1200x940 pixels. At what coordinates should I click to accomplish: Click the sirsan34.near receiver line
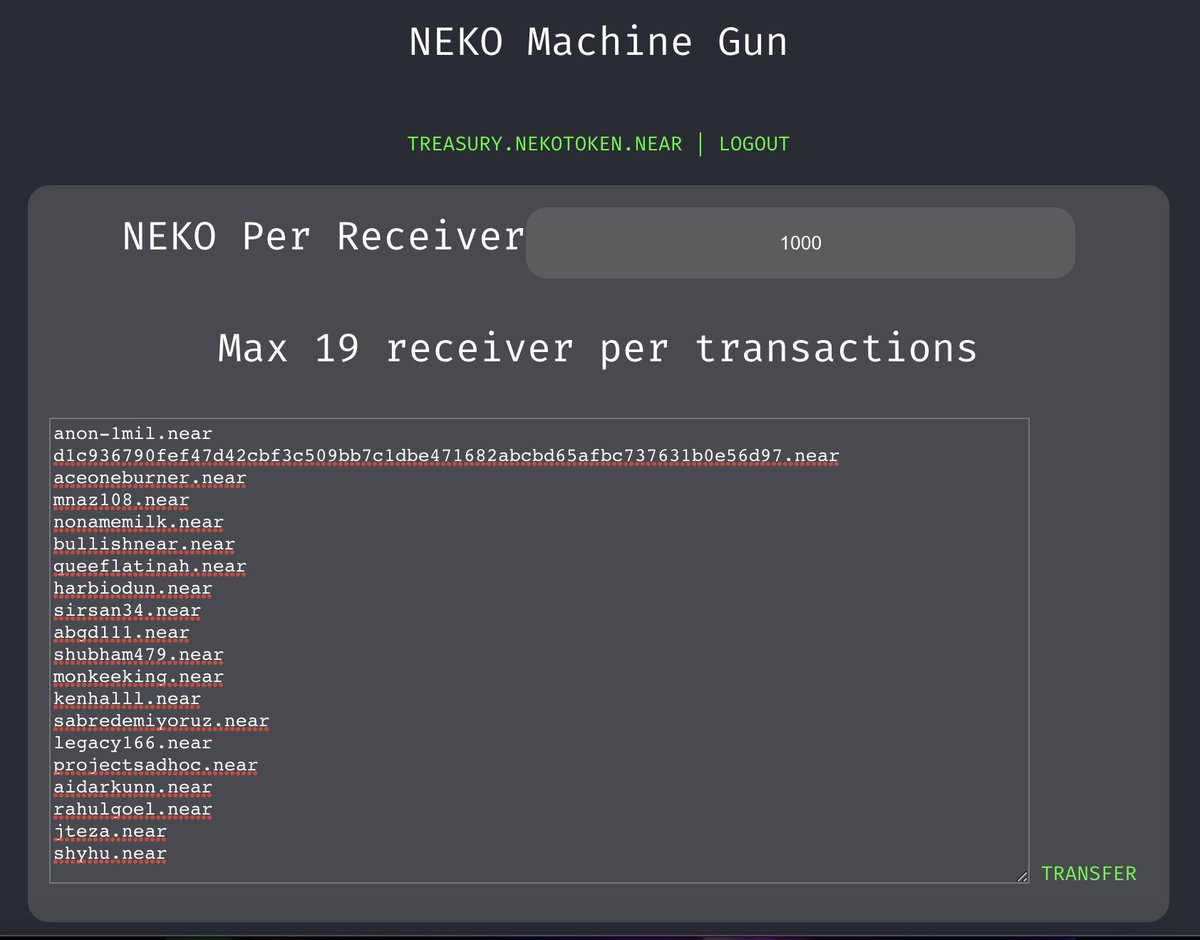point(127,610)
